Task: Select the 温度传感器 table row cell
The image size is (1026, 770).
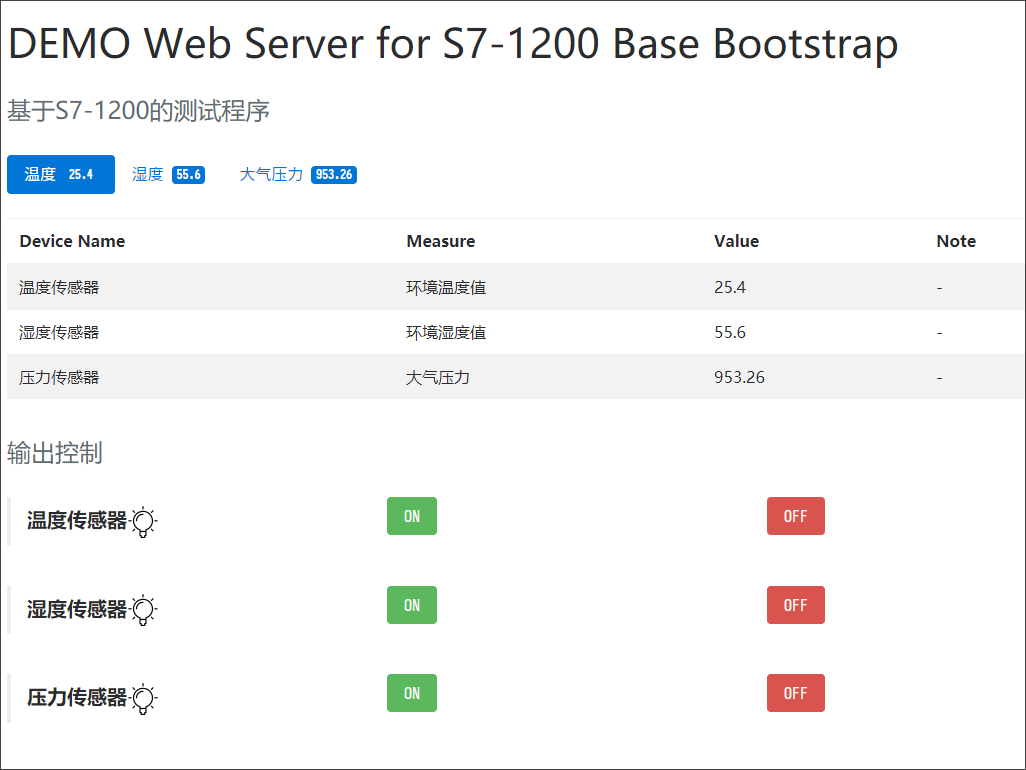Action: [59, 287]
